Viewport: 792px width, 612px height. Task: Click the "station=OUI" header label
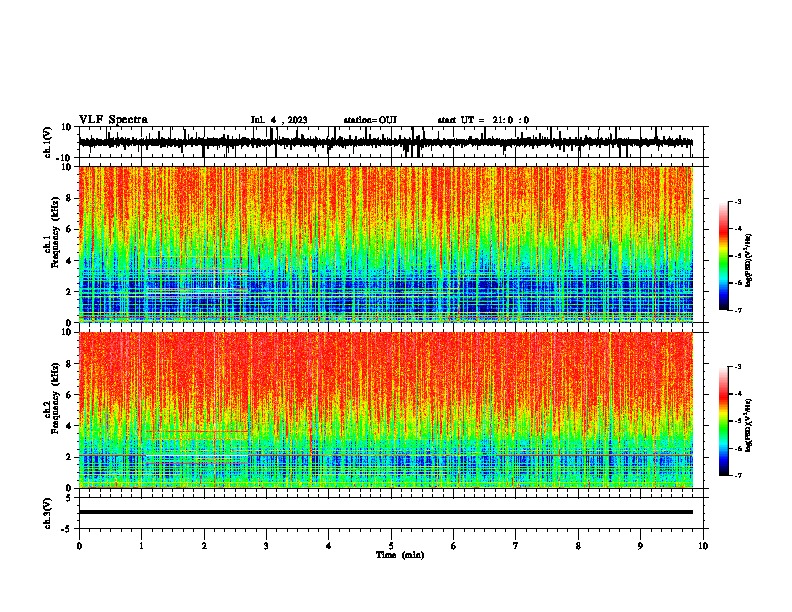370,120
